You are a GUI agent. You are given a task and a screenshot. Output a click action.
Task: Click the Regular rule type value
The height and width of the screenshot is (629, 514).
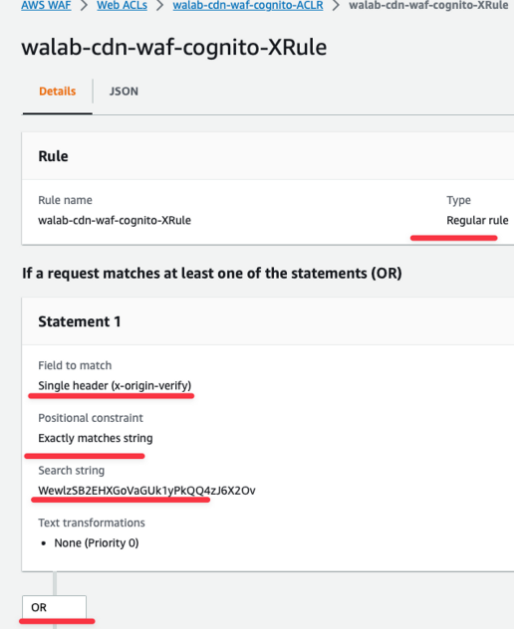[477, 220]
